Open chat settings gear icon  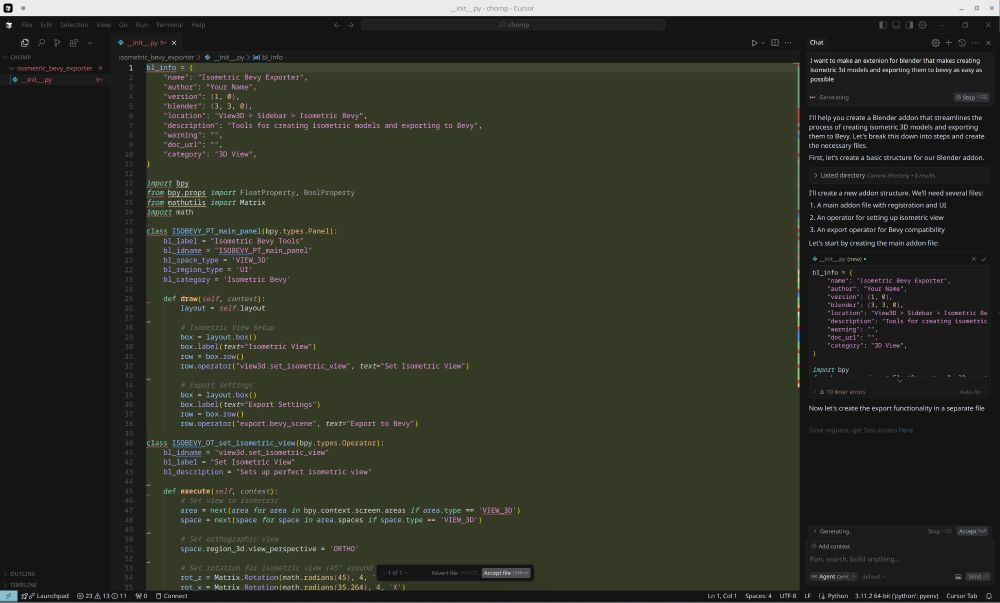coord(936,43)
